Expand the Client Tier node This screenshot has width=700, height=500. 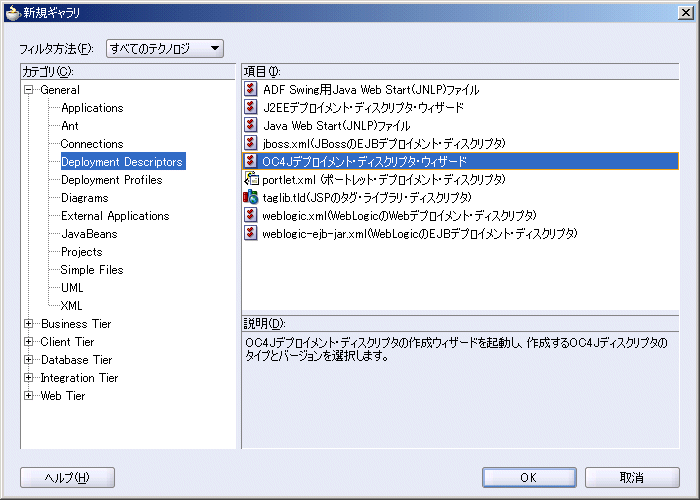click(x=29, y=342)
